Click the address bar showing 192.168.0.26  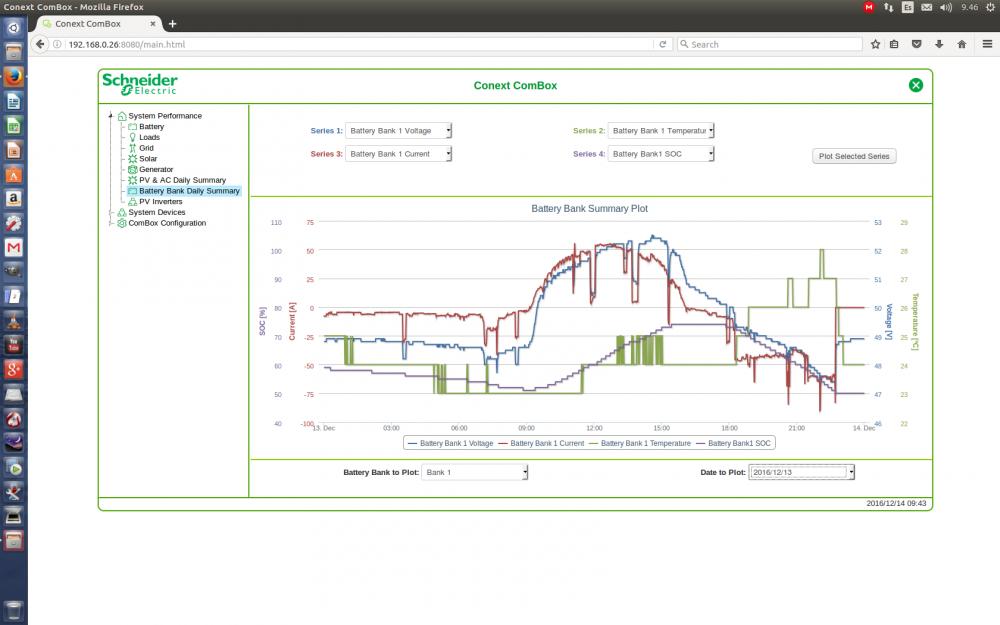(x=357, y=44)
